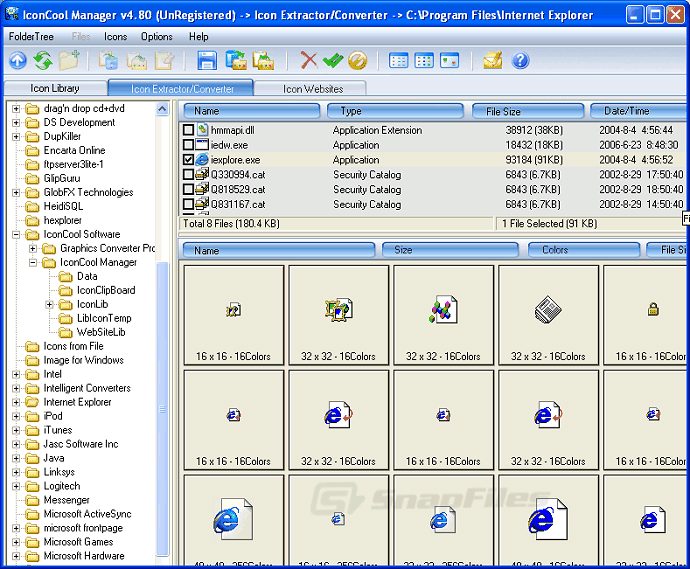690x569 pixels.
Task: Open the Icons menu
Action: (116, 37)
